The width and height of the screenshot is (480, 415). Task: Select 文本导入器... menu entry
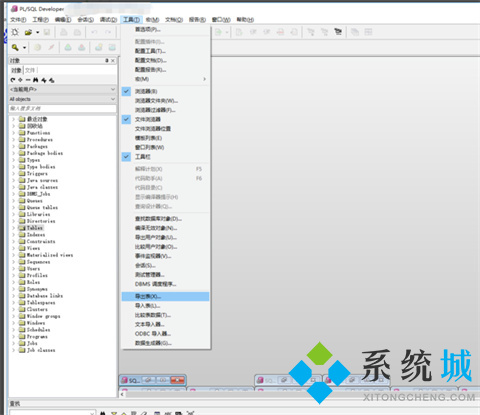[x=165, y=324]
